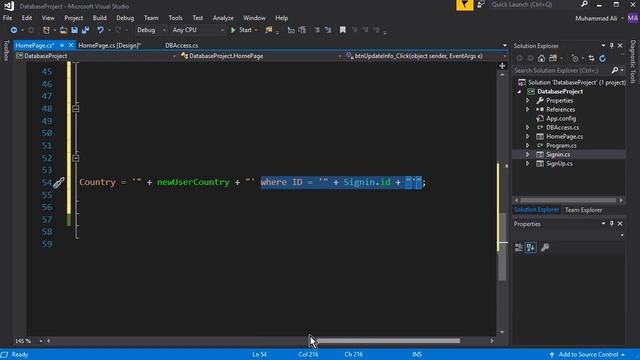Collapse code block at line 48
The height and width of the screenshot is (360, 640).
(76, 109)
